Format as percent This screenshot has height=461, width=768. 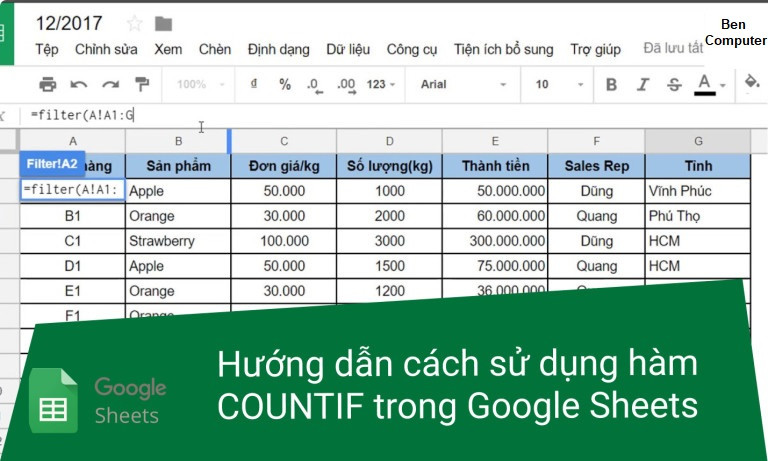(x=285, y=84)
